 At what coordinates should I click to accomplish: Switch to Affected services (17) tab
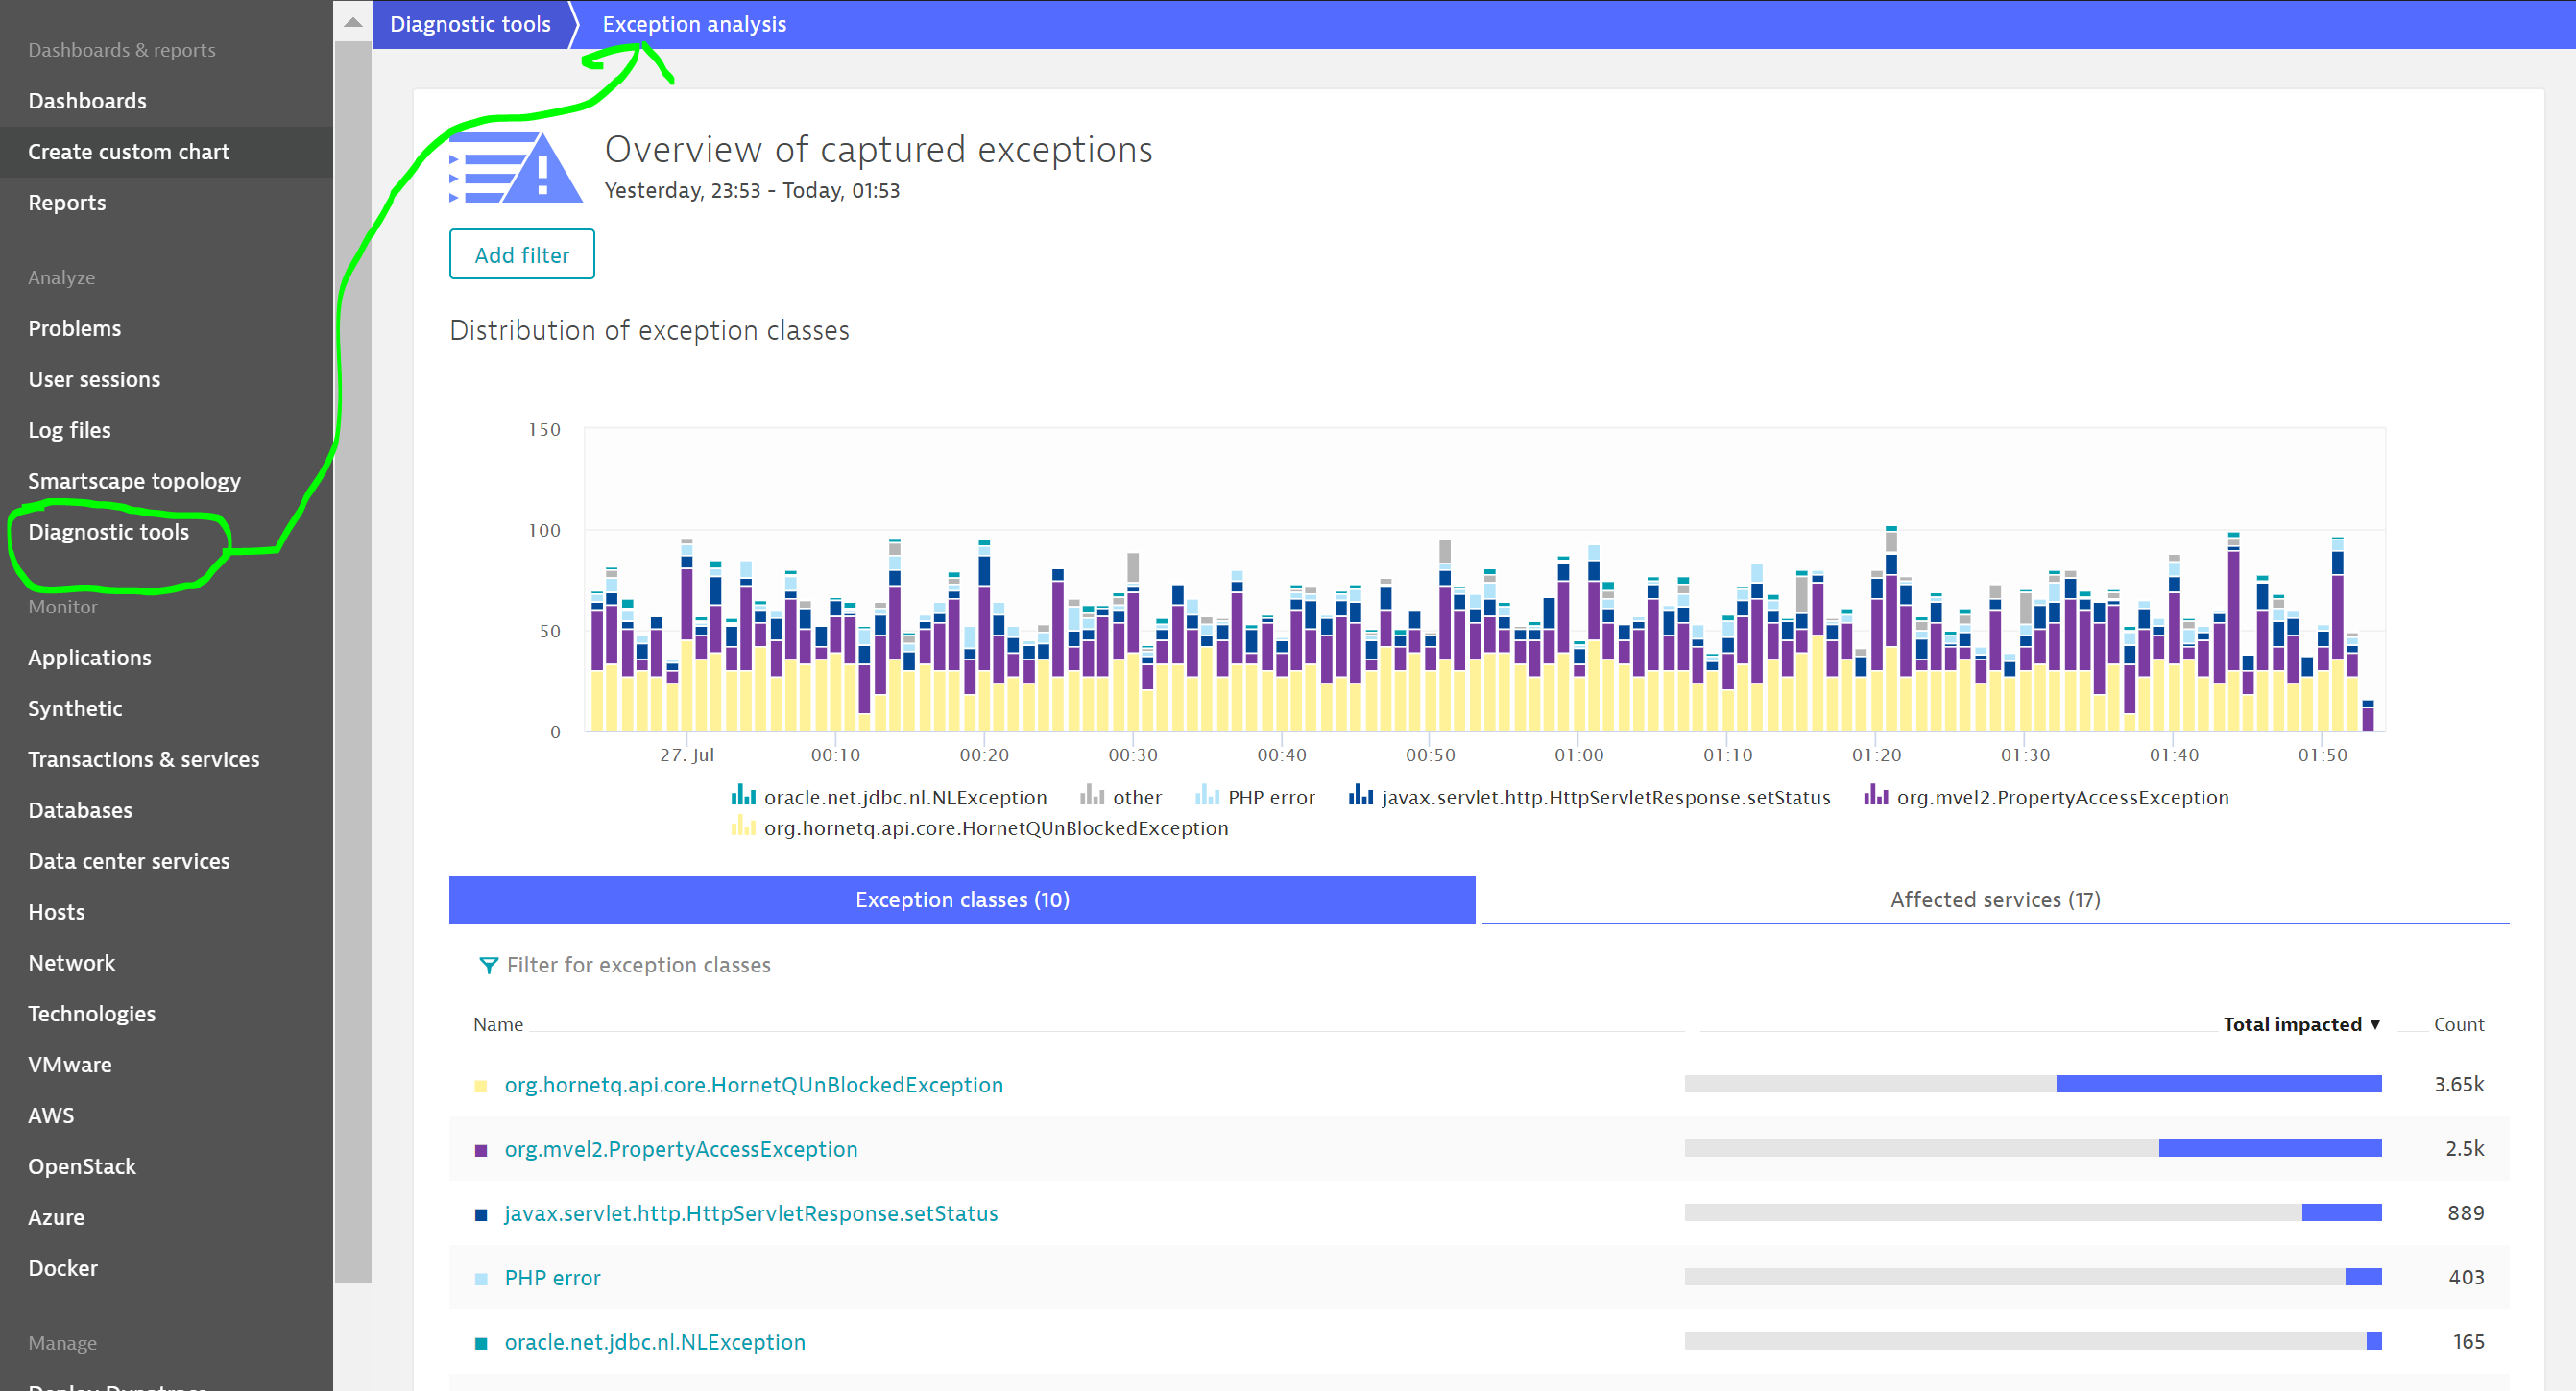click(x=1994, y=899)
